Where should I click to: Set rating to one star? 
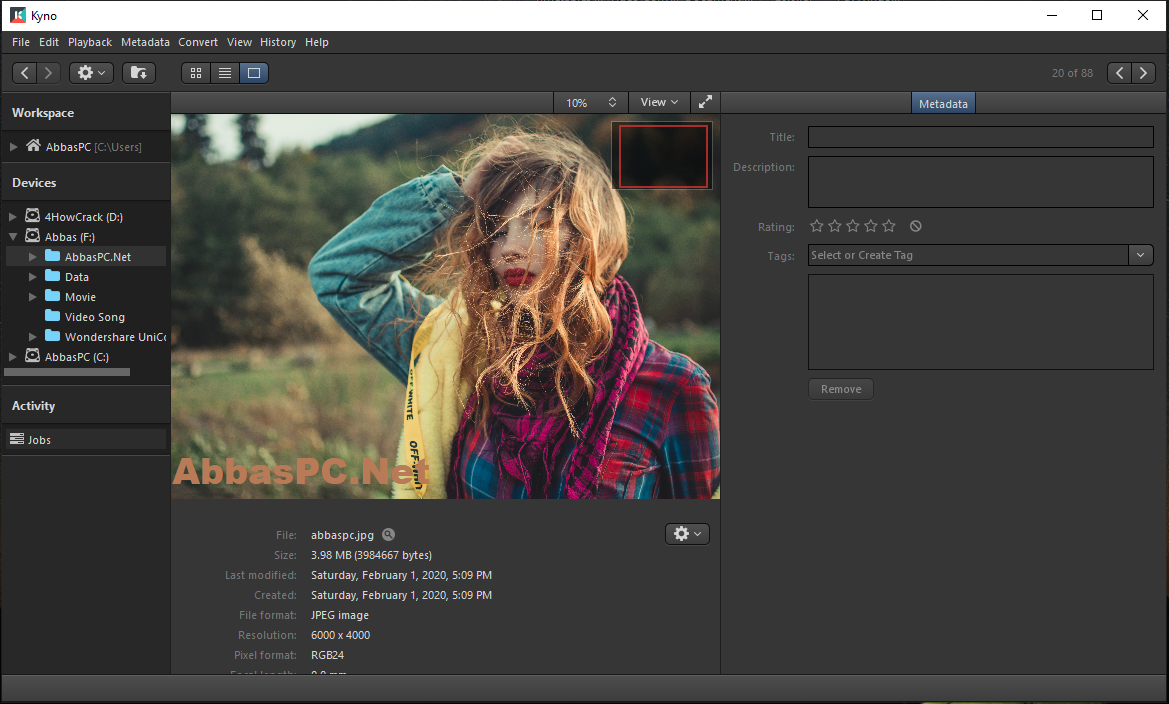[817, 226]
